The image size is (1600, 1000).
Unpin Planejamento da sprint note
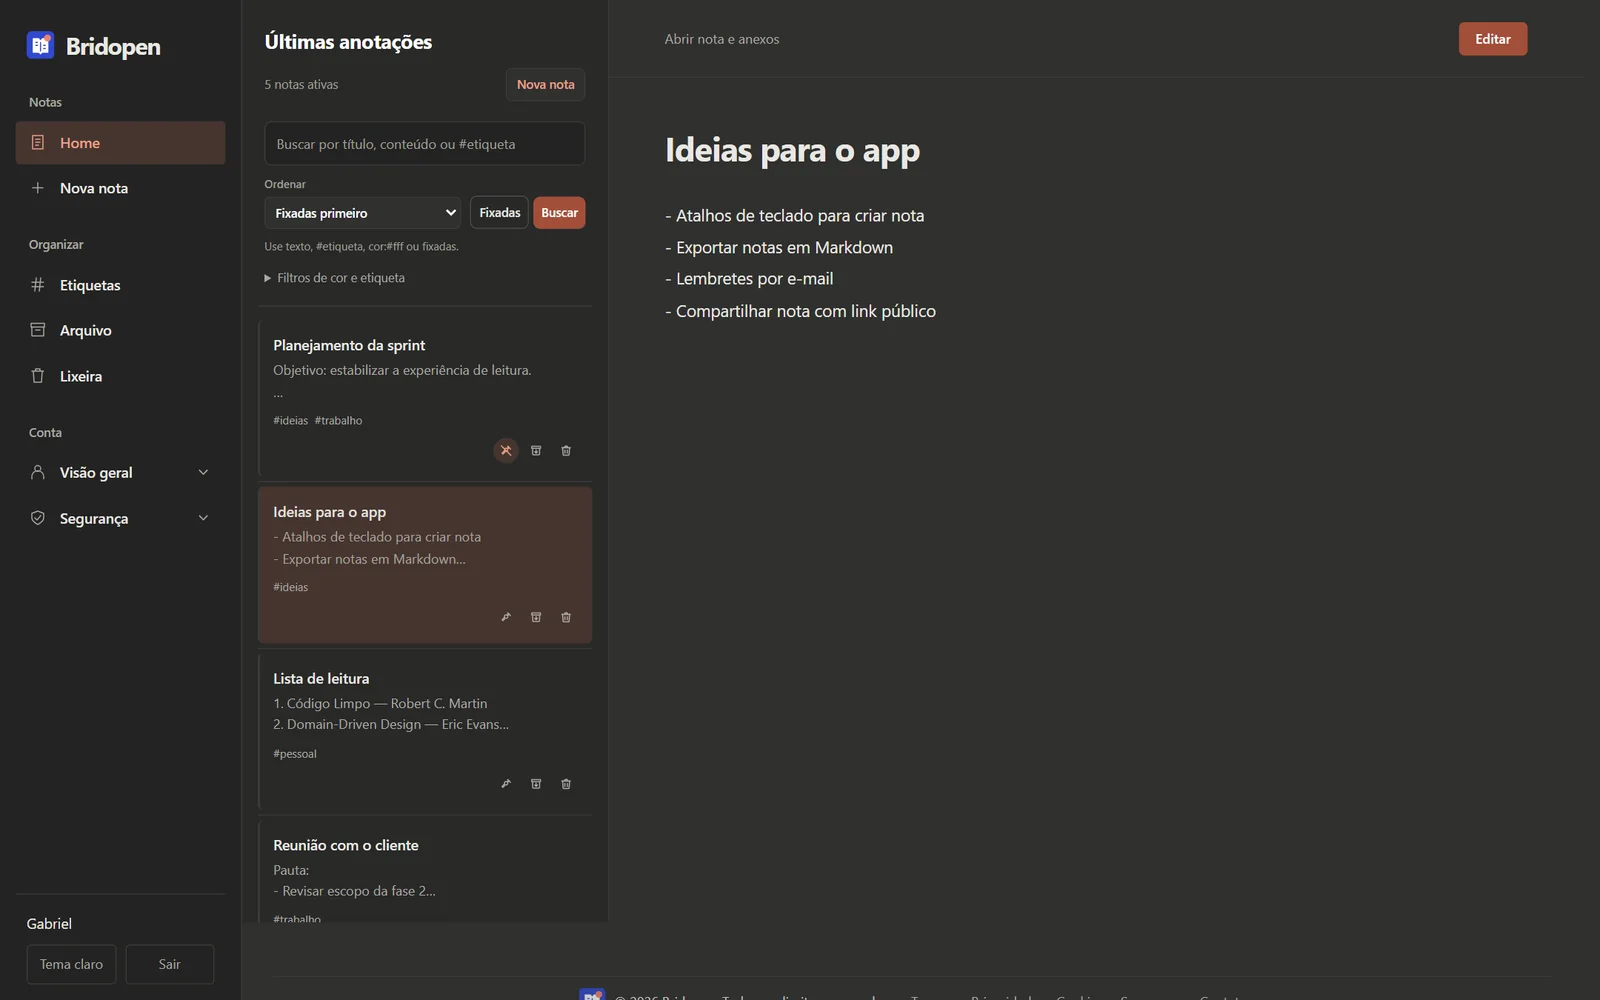(x=506, y=451)
